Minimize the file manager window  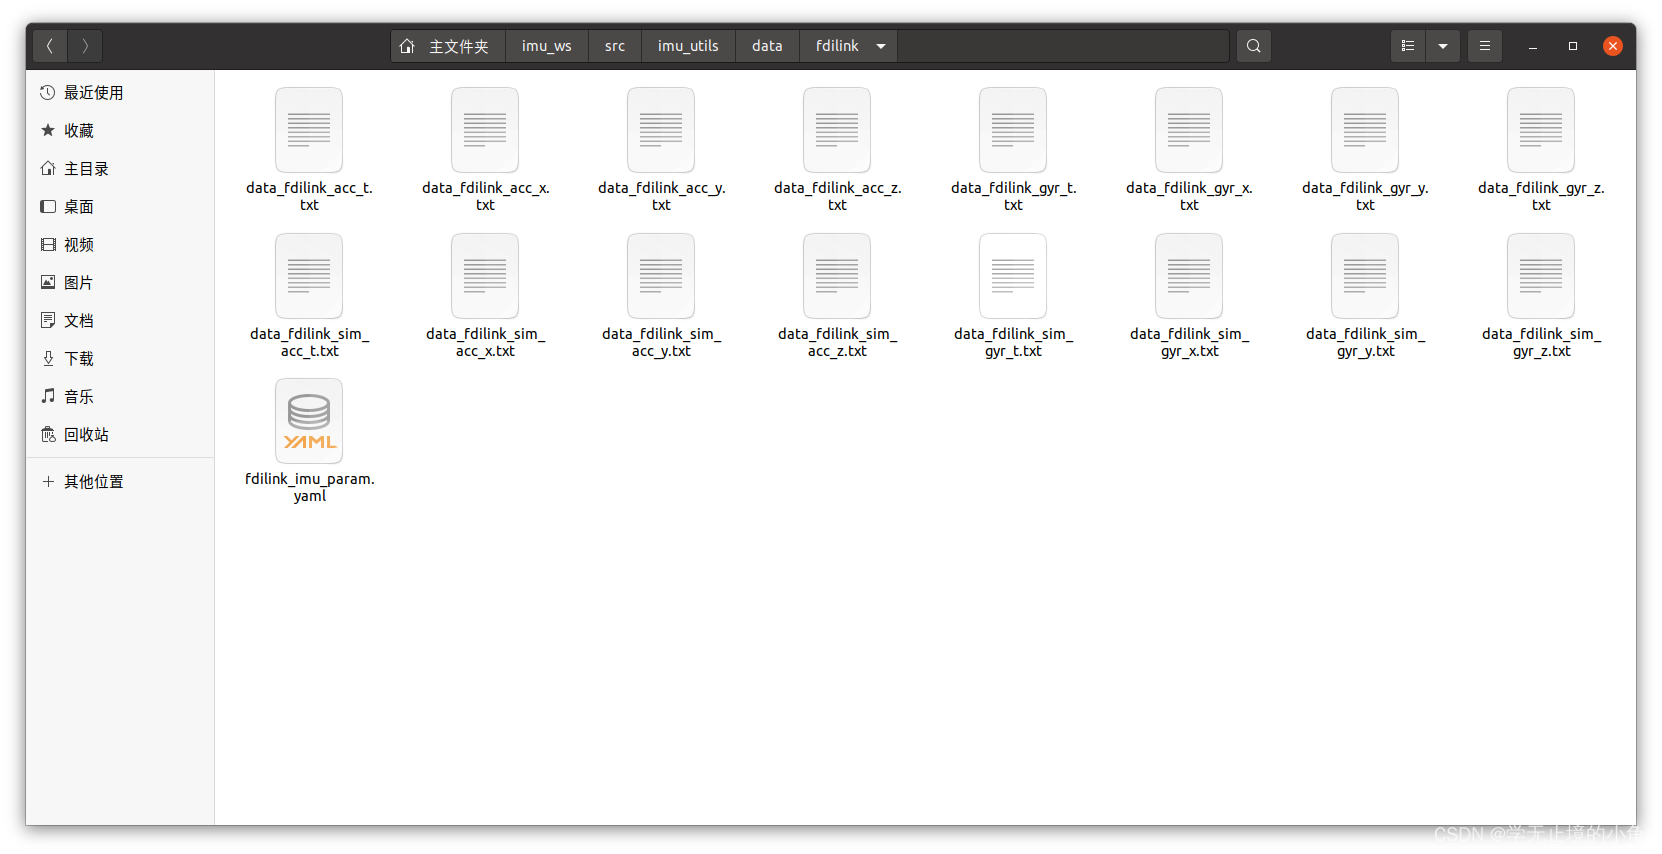coord(1533,46)
